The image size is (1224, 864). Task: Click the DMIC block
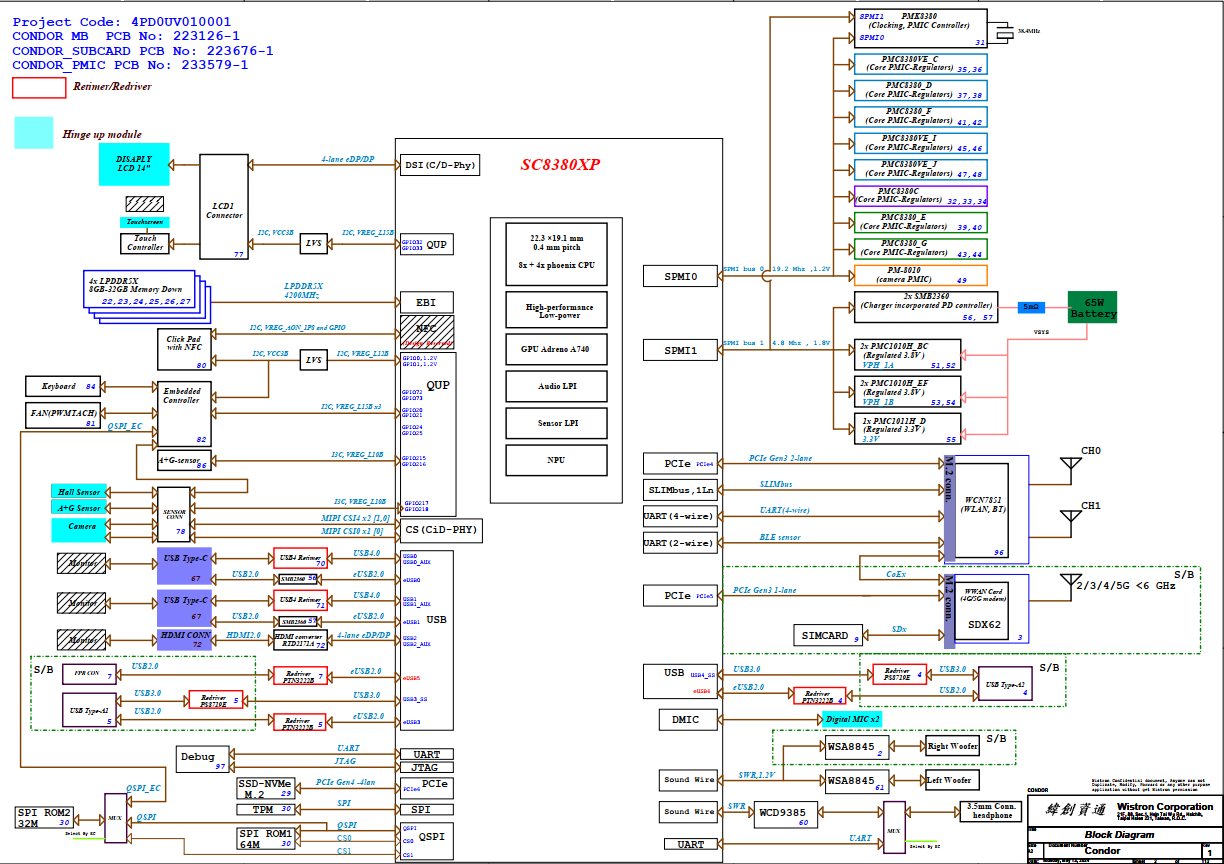coord(687,719)
